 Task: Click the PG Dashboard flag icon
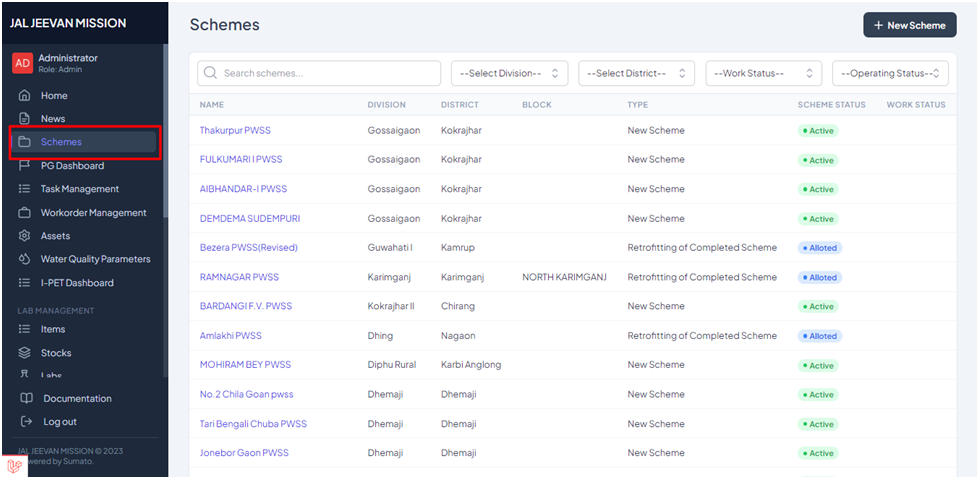tap(25, 166)
